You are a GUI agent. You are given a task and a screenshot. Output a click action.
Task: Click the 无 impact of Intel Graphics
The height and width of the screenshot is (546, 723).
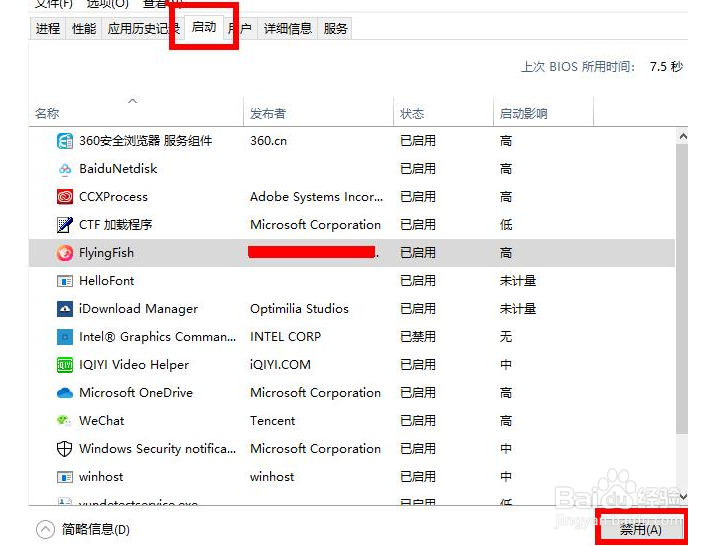pos(506,337)
